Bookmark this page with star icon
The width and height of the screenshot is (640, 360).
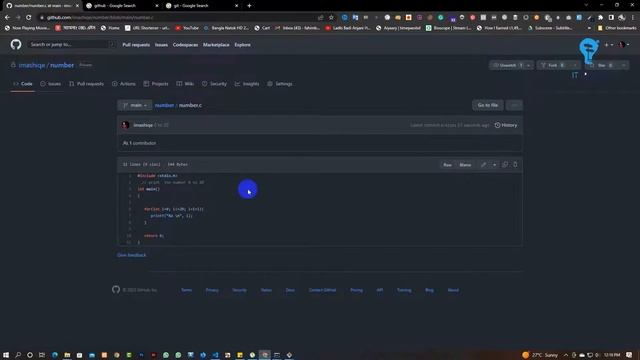(331, 18)
